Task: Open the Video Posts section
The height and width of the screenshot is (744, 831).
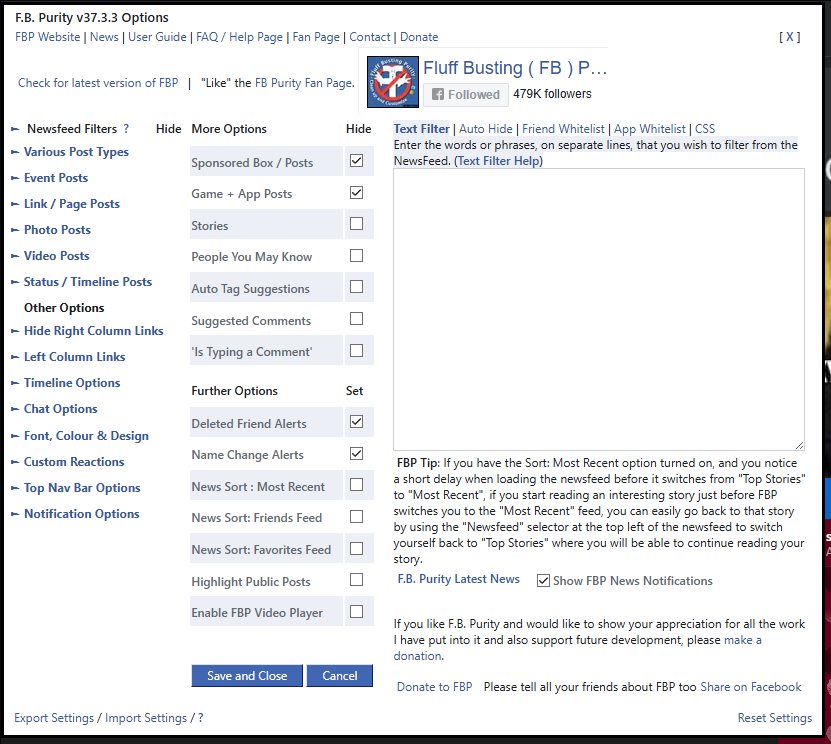Action: [50, 255]
